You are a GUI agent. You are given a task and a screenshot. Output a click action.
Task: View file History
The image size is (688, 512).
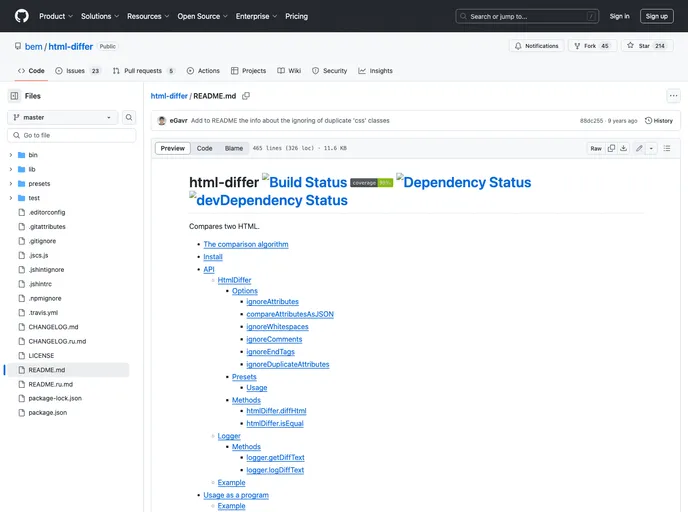659,121
